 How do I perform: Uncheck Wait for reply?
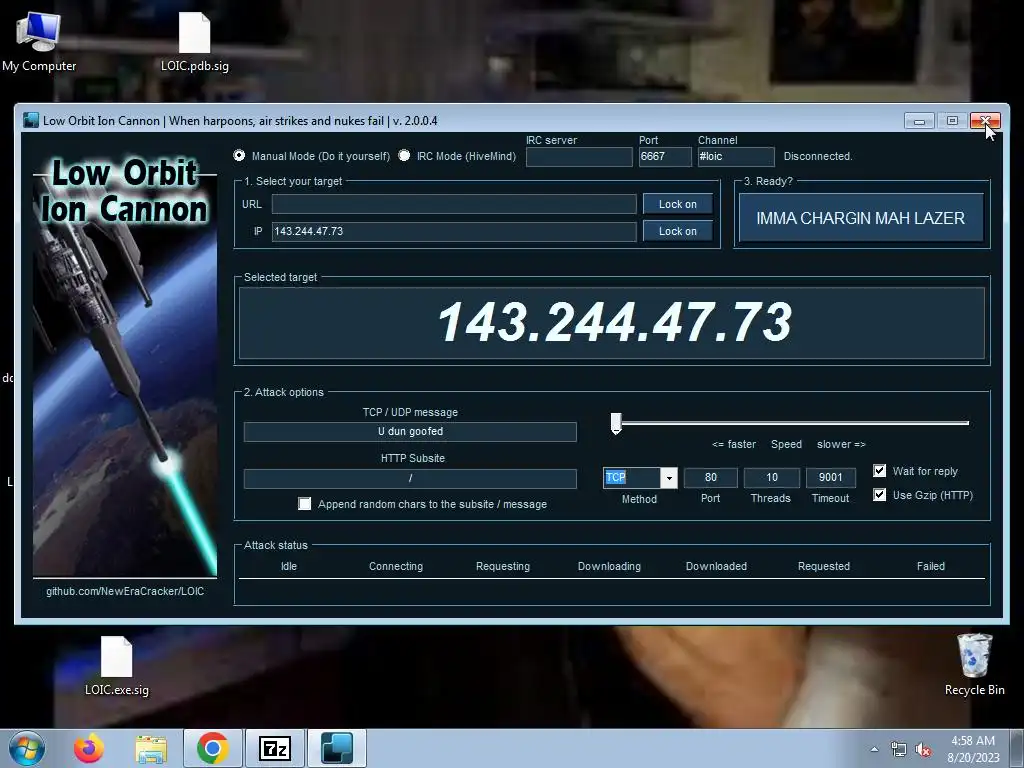tap(880, 471)
